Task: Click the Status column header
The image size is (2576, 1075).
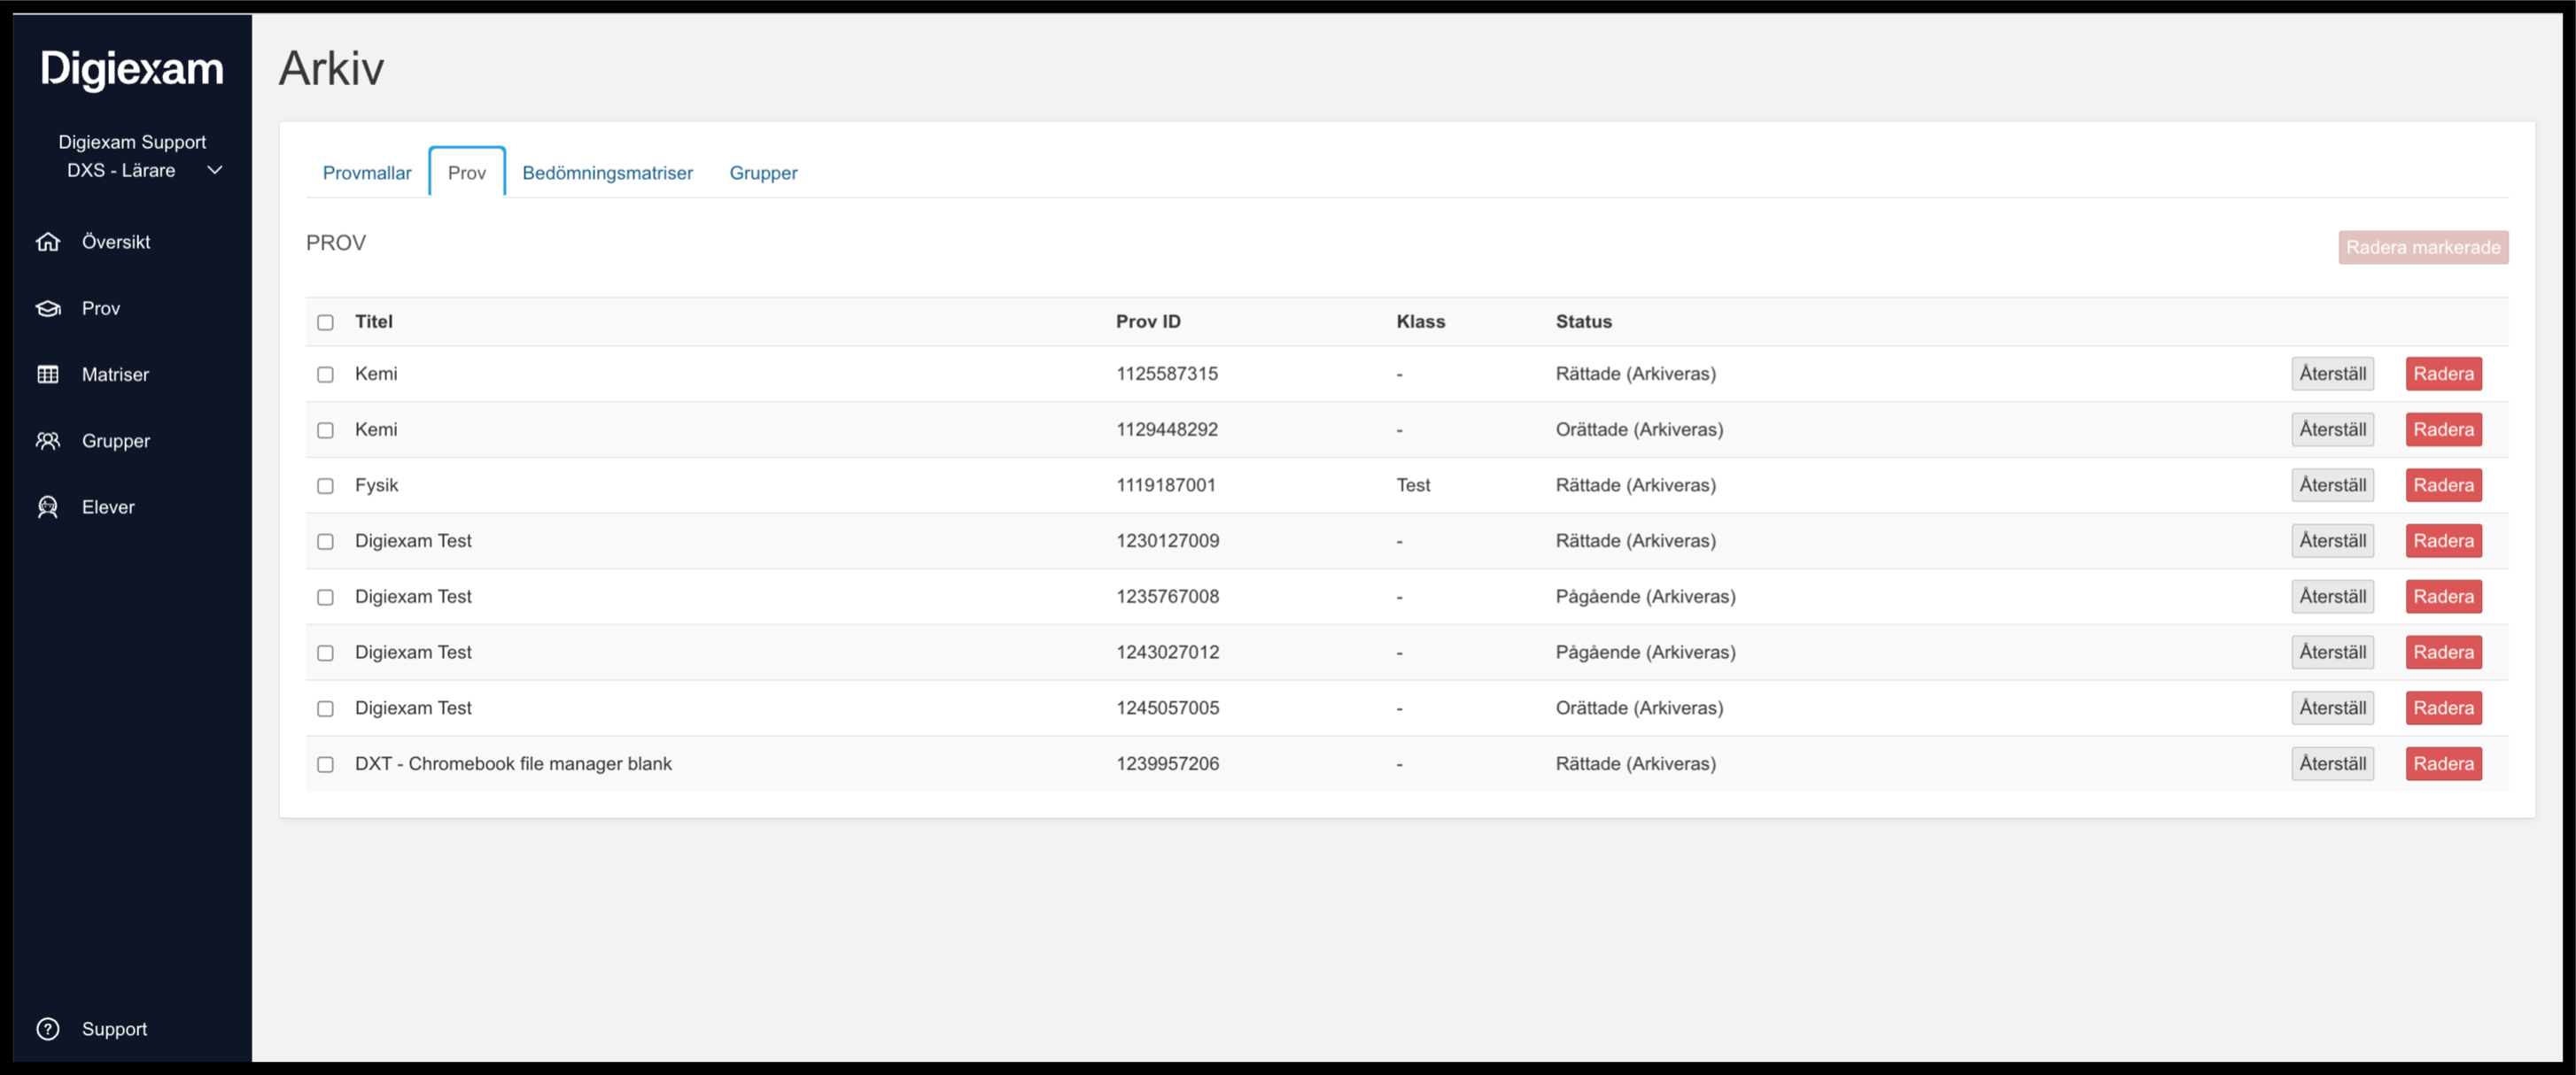Action: [x=1583, y=321]
